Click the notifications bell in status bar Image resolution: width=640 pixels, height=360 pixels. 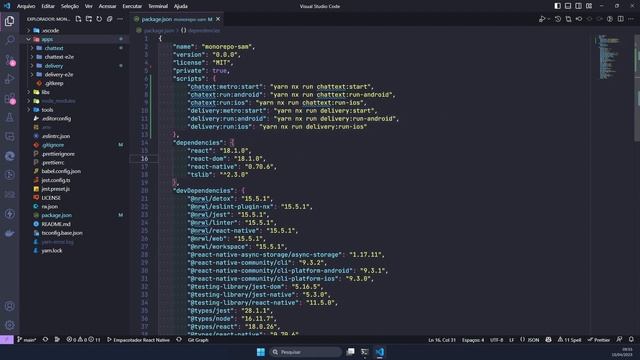coord(631,340)
